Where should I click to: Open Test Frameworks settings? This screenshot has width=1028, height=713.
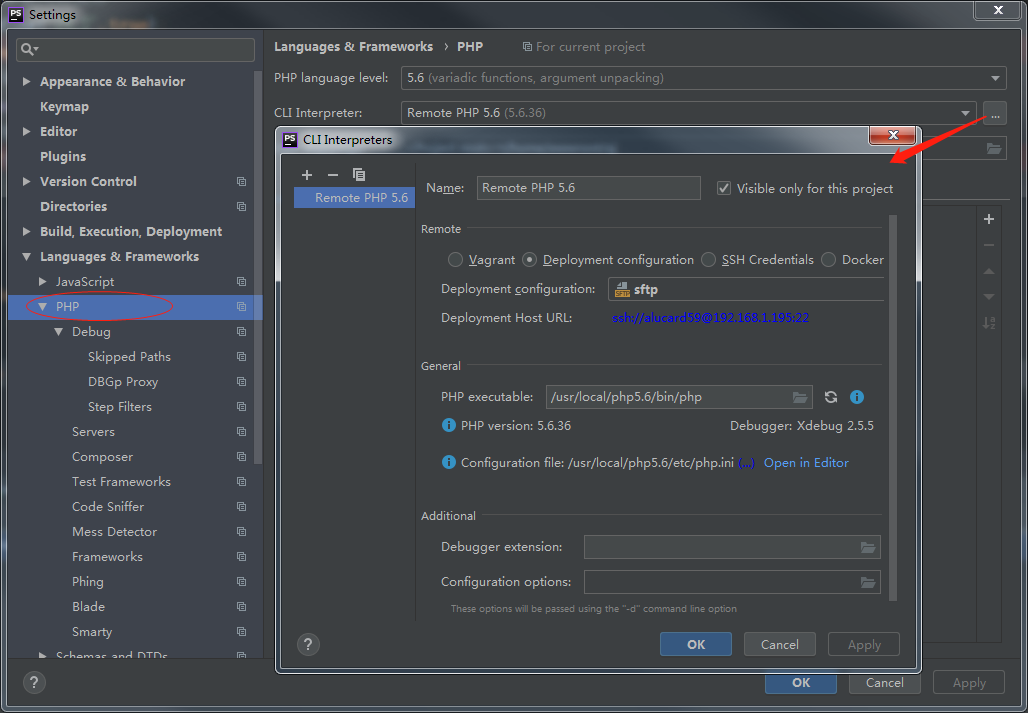[121, 482]
